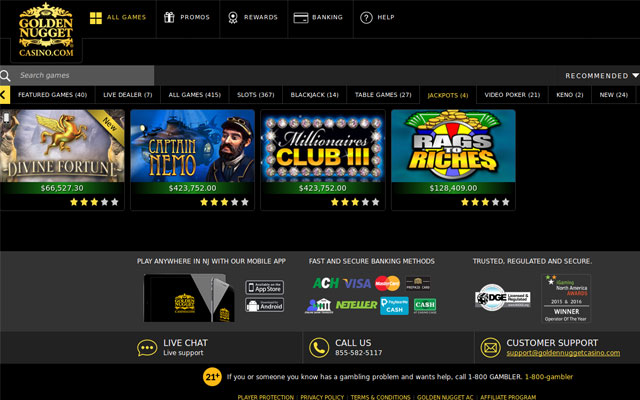Click the All Games grid icon

point(96,18)
